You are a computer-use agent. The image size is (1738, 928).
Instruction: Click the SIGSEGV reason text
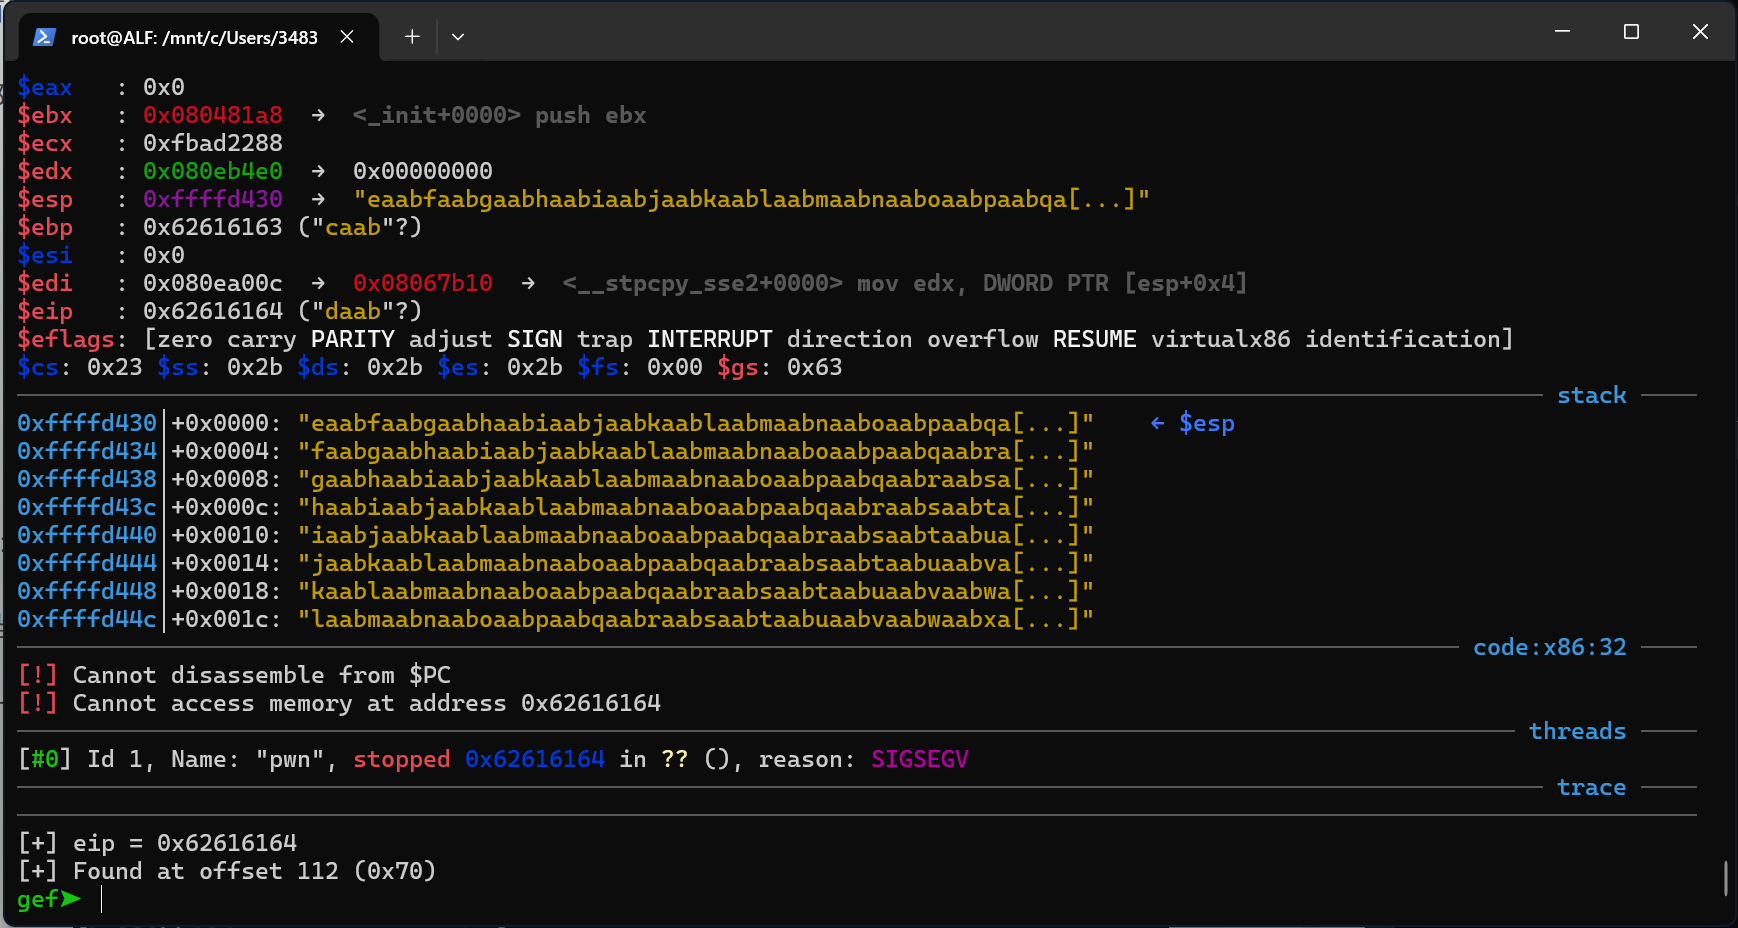tap(920, 759)
